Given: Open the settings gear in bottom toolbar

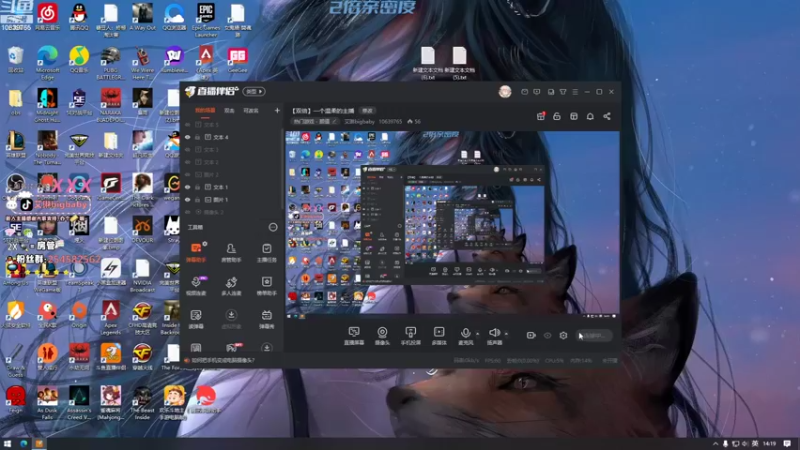Looking at the screenshot, I should click(x=563, y=335).
